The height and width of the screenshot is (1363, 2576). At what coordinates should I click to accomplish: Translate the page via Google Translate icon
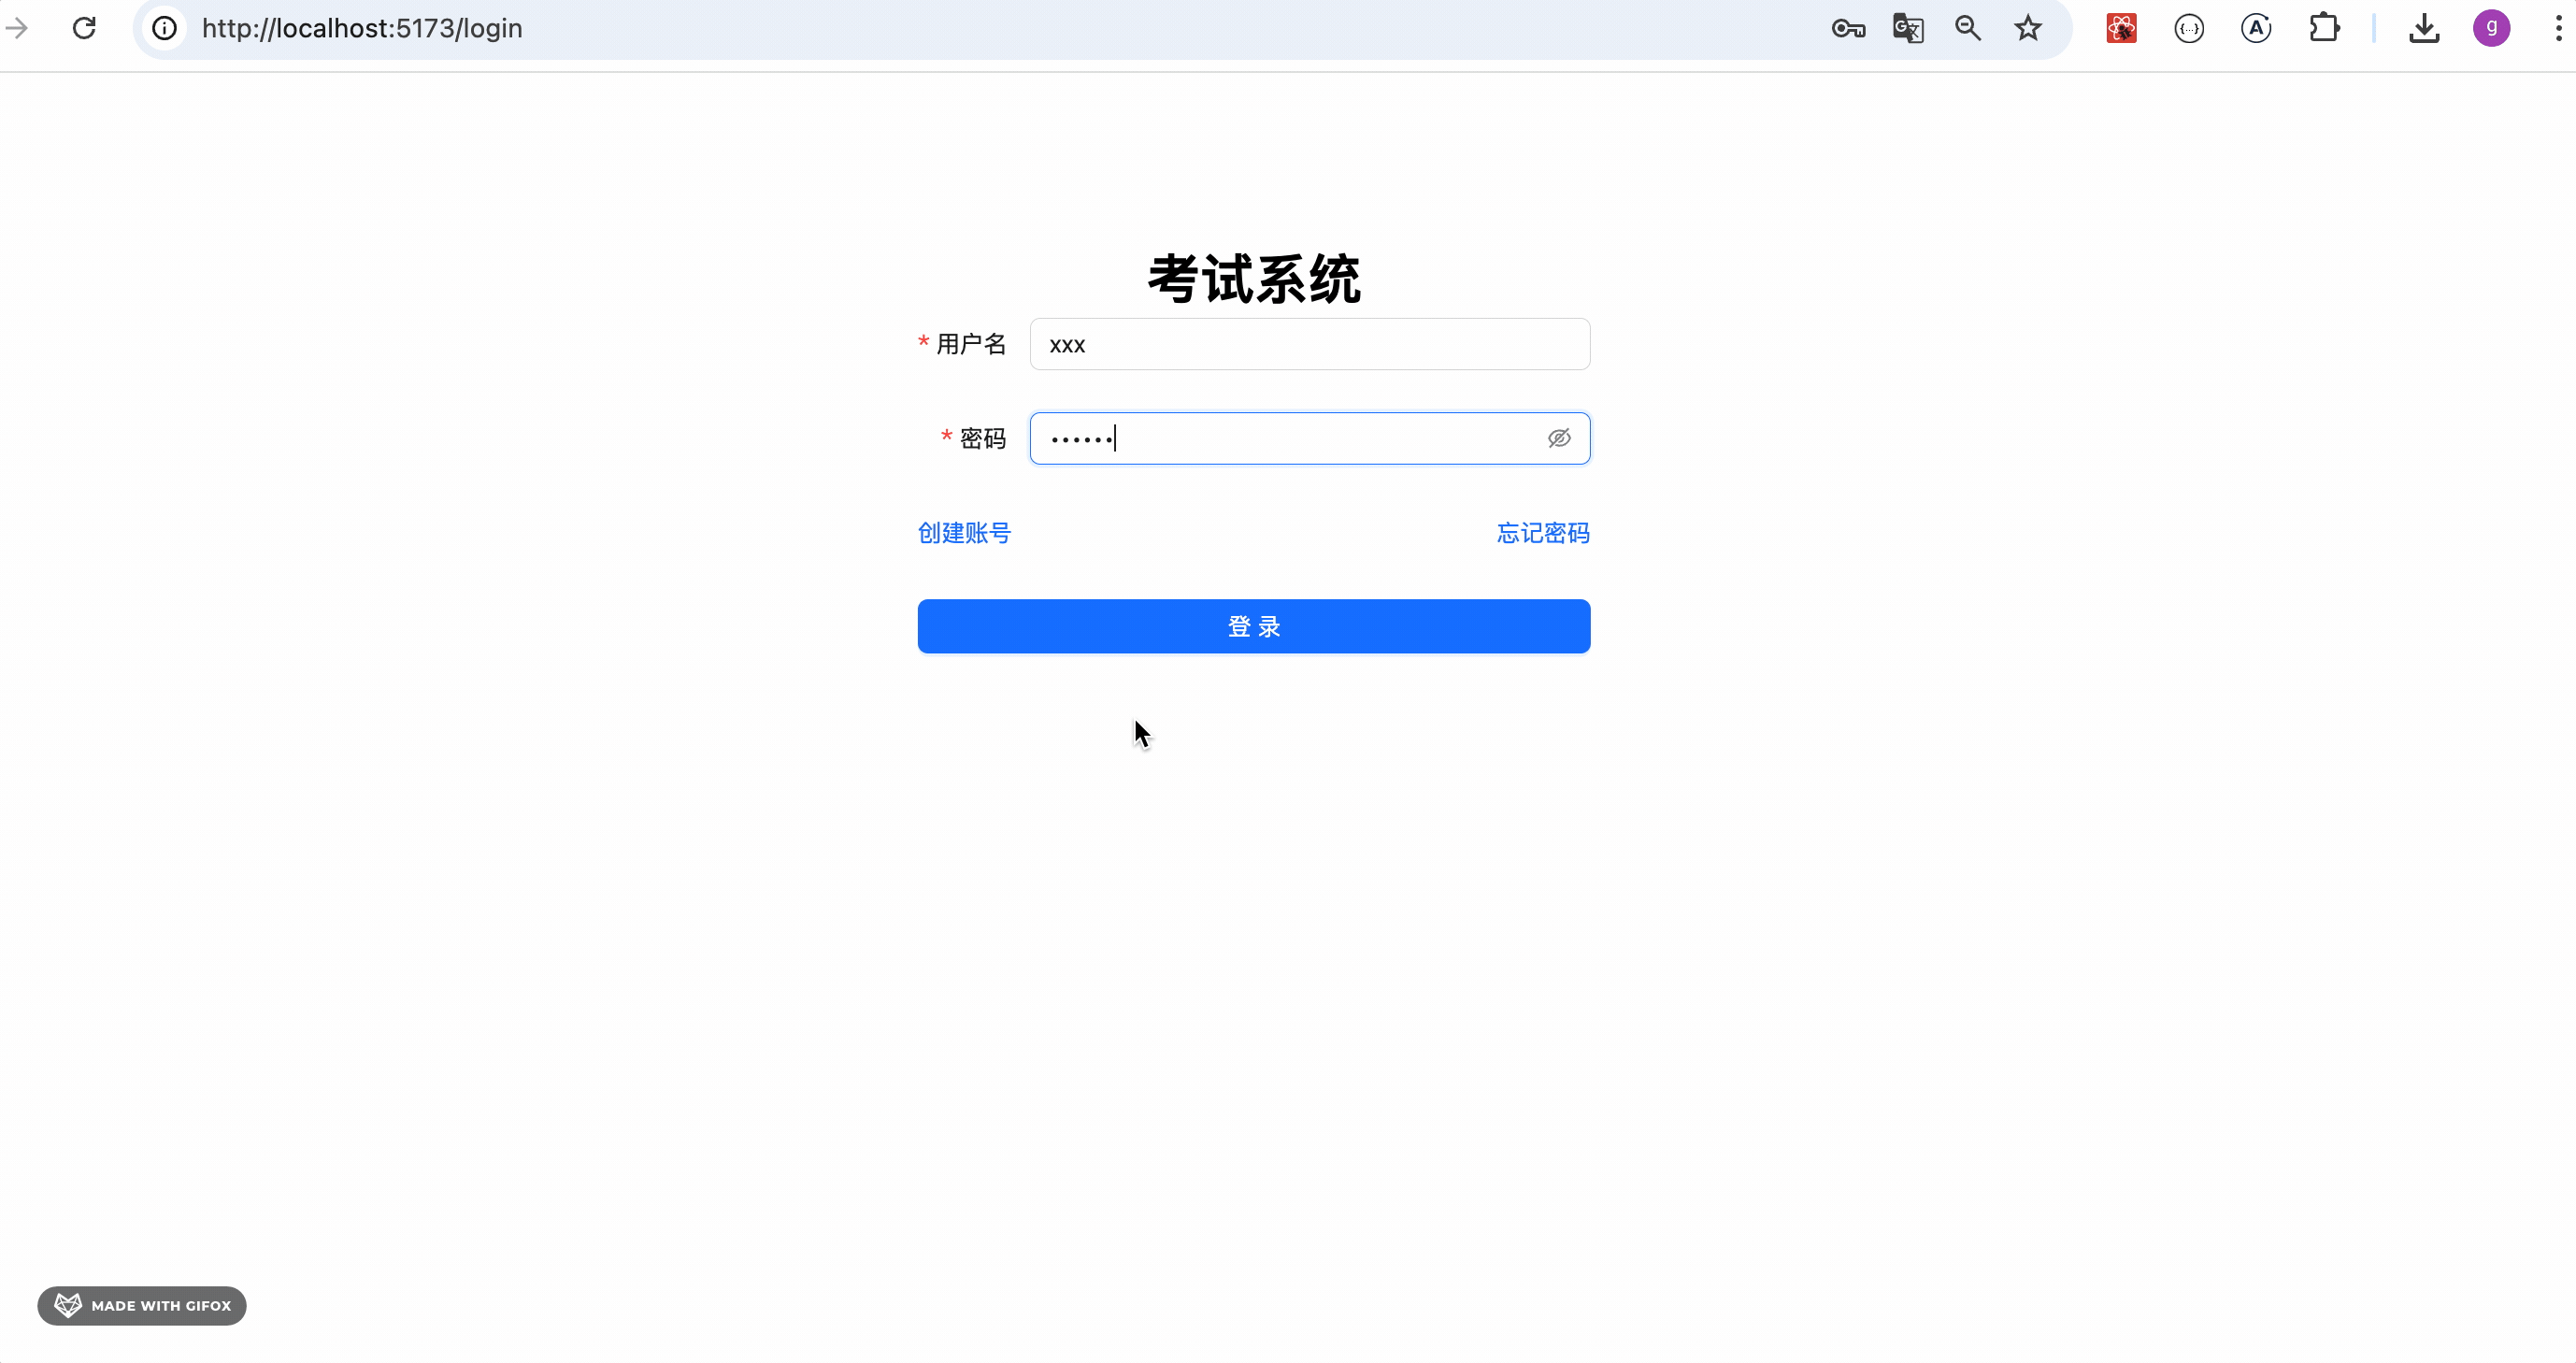coord(1907,28)
